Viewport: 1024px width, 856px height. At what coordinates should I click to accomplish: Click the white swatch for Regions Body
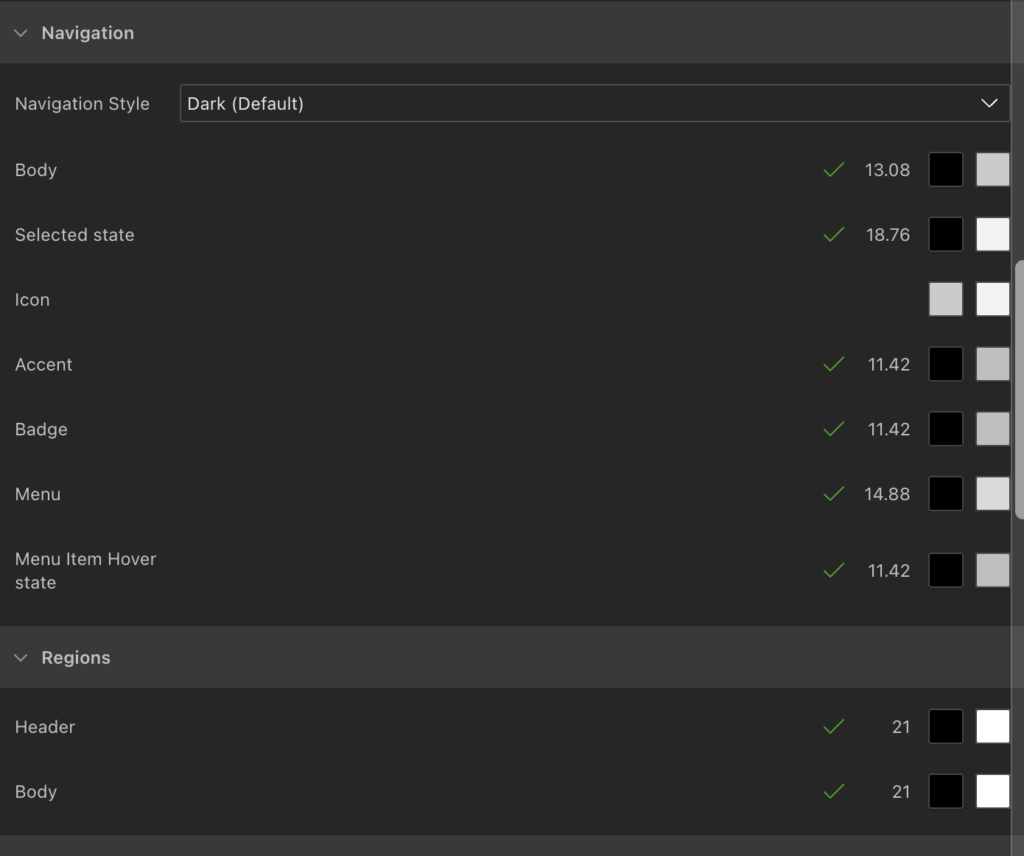tap(992, 792)
